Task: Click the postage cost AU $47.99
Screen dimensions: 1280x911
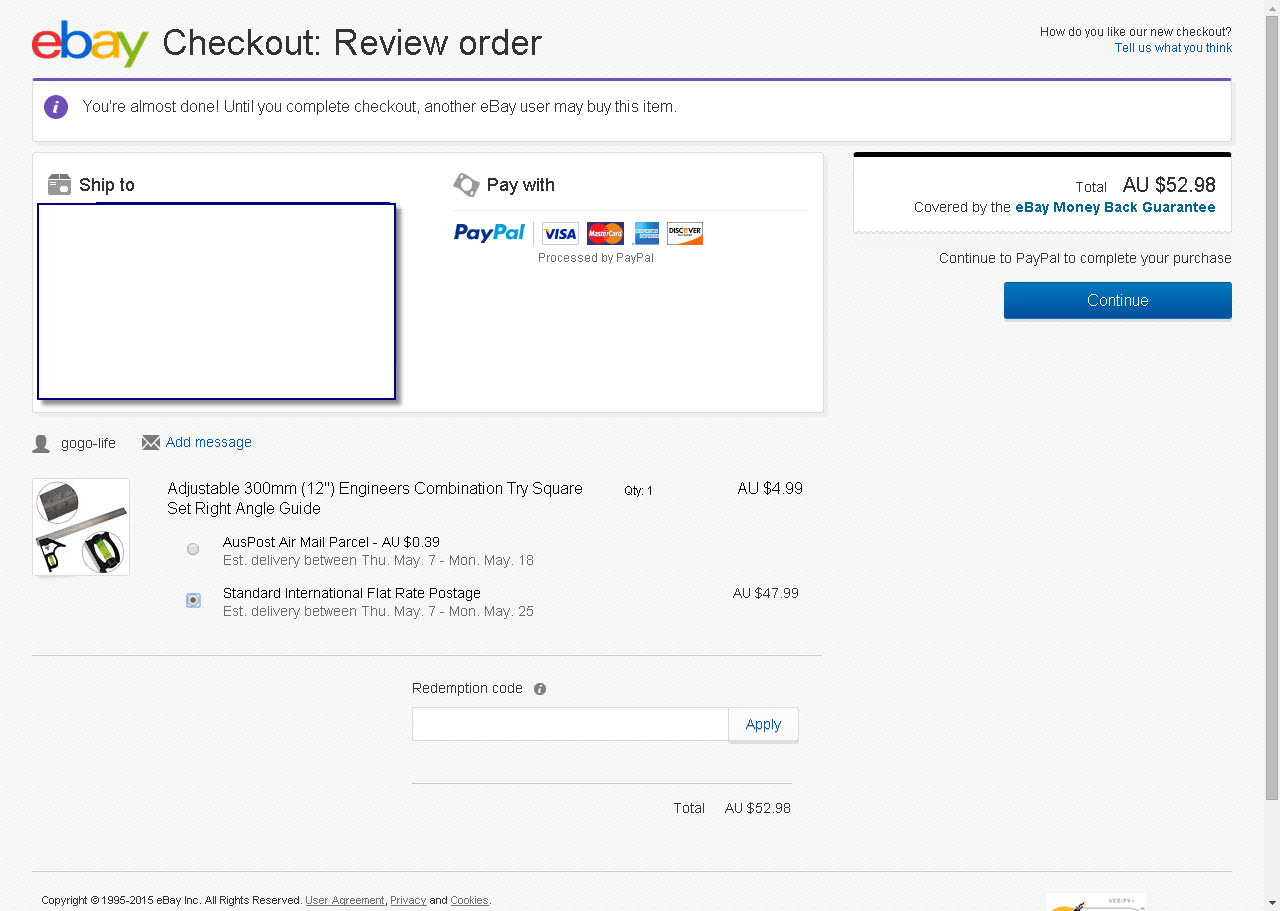Action: point(766,593)
